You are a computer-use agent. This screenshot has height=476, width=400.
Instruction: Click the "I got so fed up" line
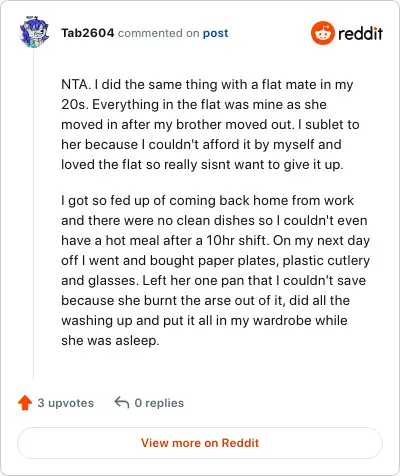click(207, 201)
